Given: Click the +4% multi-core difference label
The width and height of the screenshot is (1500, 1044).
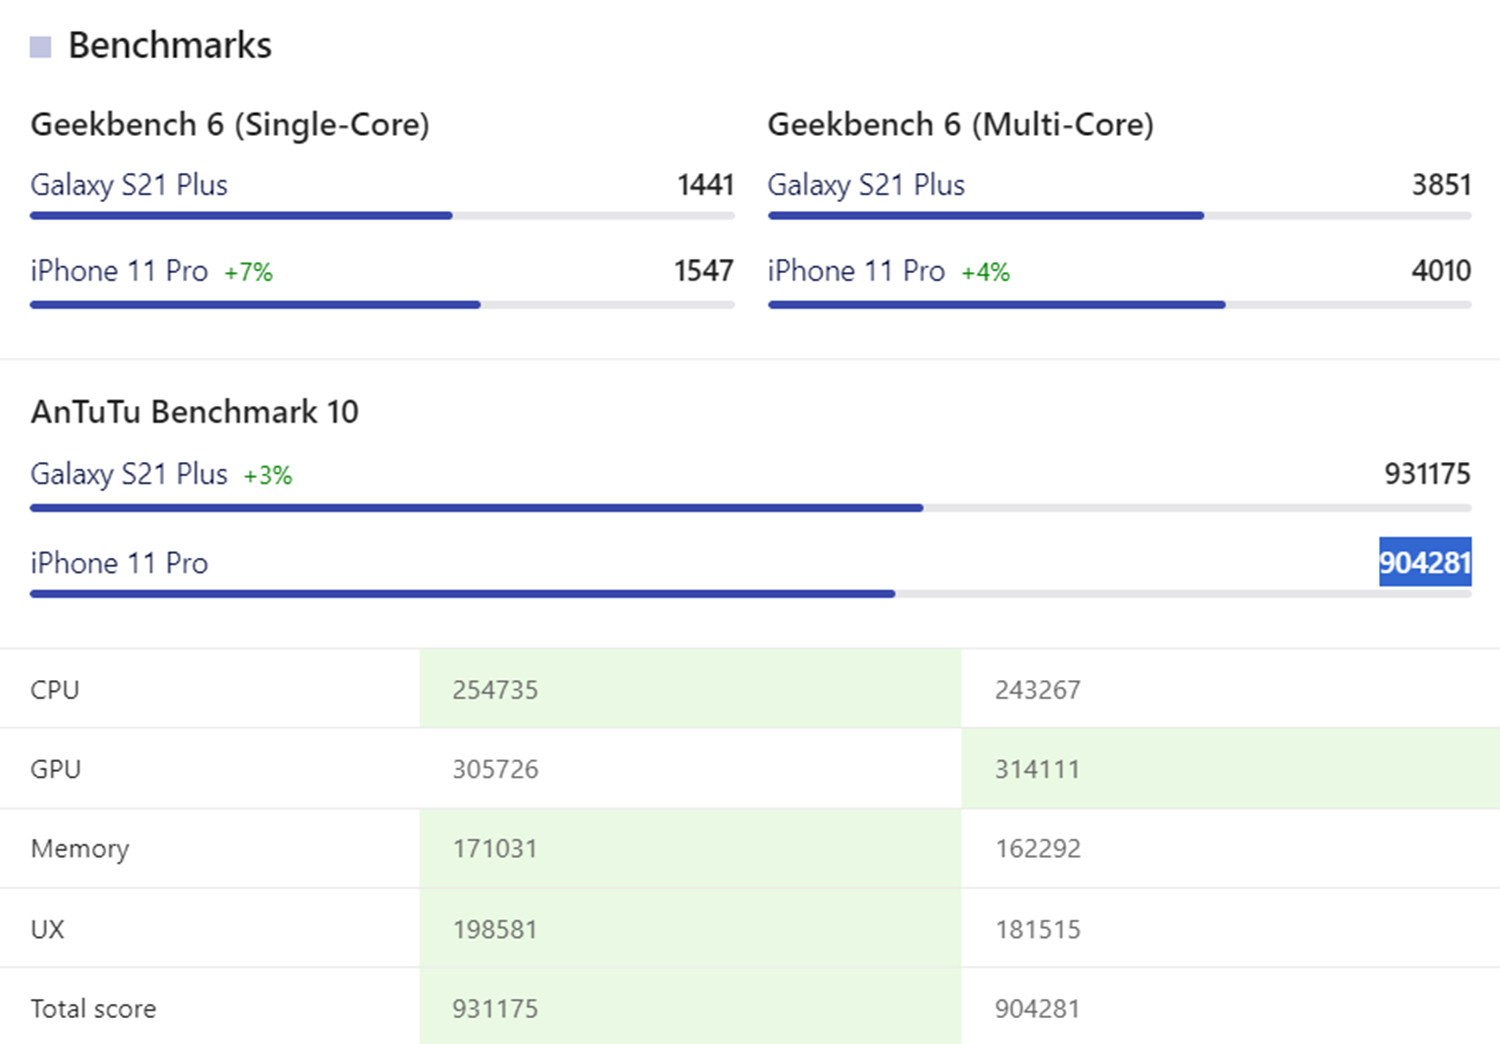Looking at the screenshot, I should [x=985, y=273].
